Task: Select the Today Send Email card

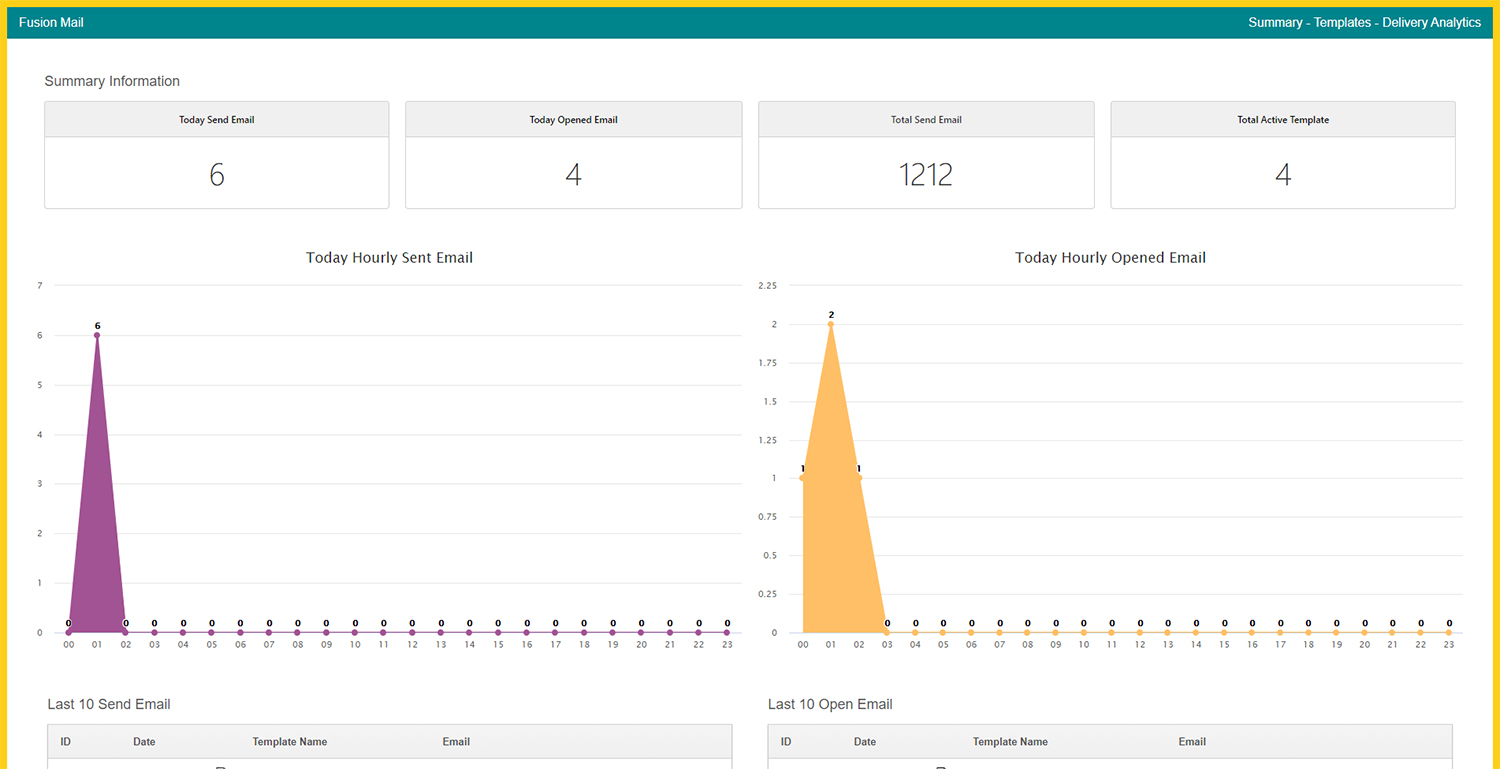Action: [216, 155]
